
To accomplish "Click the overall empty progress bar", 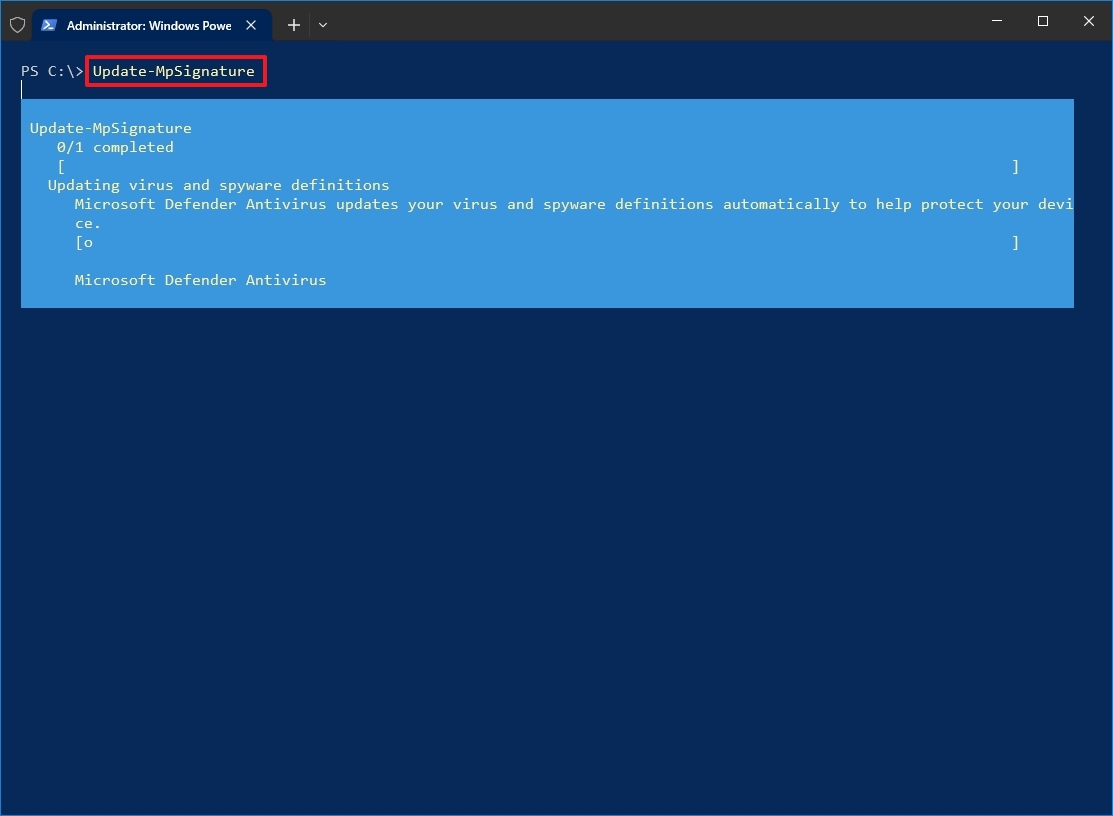I will pos(538,167).
